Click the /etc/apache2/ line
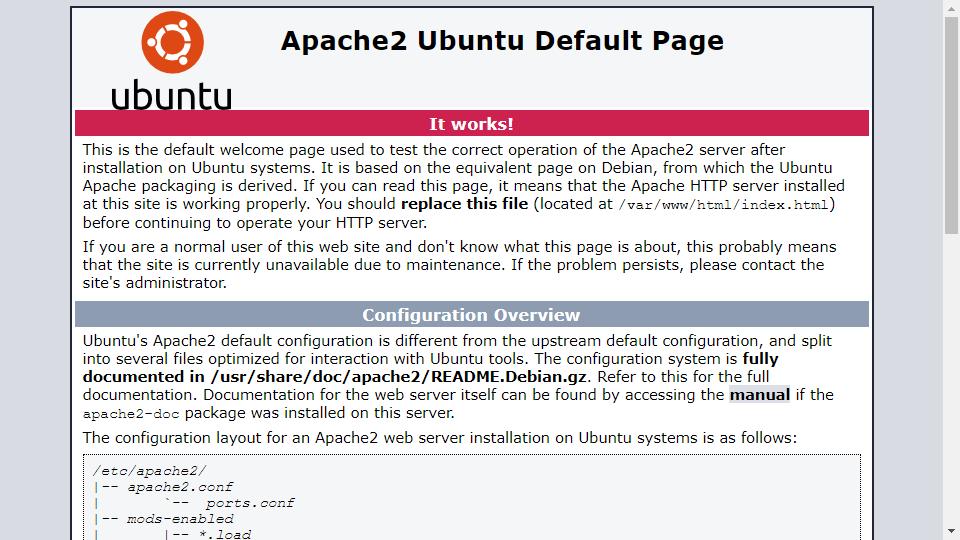This screenshot has width=960, height=540. tap(149, 471)
